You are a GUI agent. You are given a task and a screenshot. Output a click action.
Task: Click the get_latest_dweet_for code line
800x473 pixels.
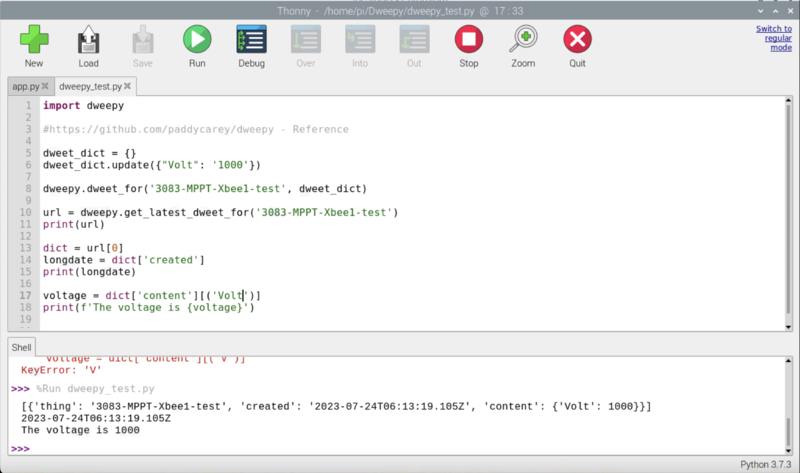[220, 212]
